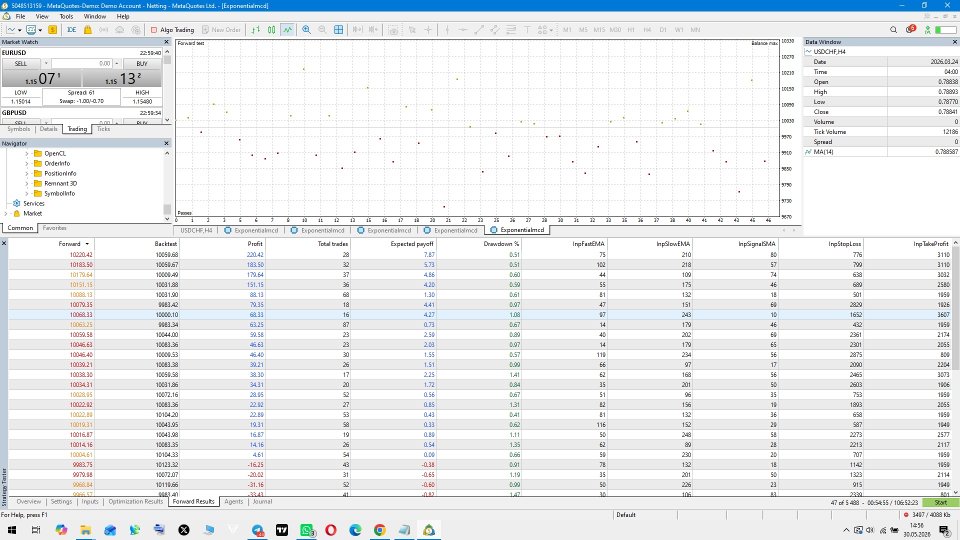
Task: Click EURUSD SELL button in Market Watch
Action: [21, 64]
